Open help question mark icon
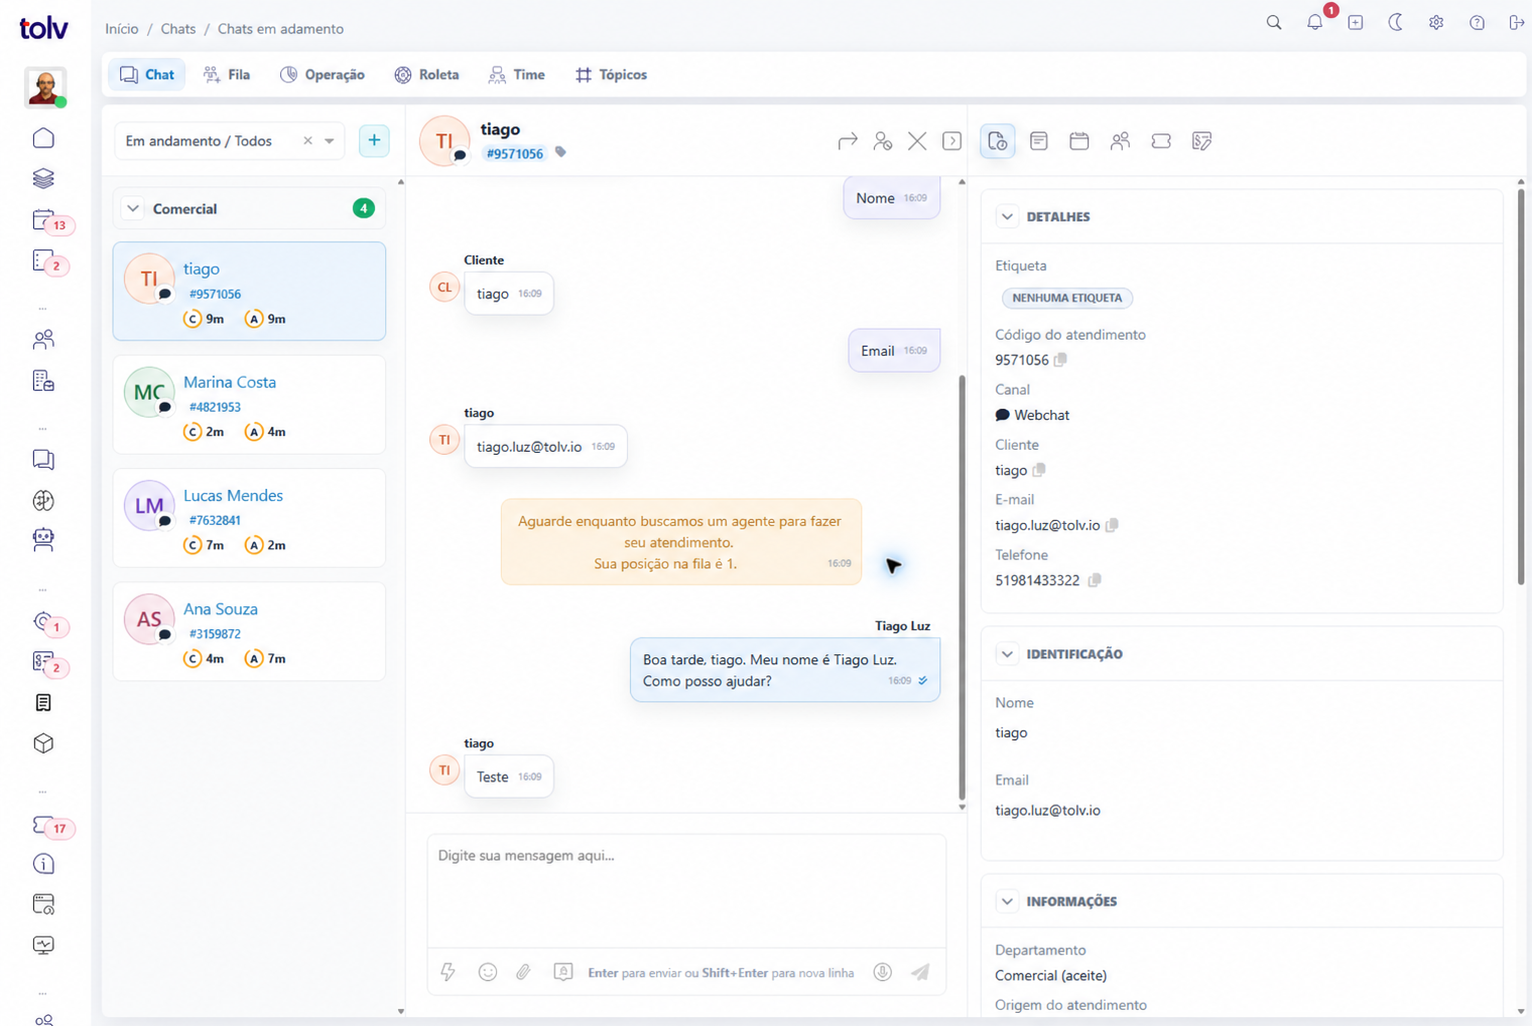 click(1477, 22)
